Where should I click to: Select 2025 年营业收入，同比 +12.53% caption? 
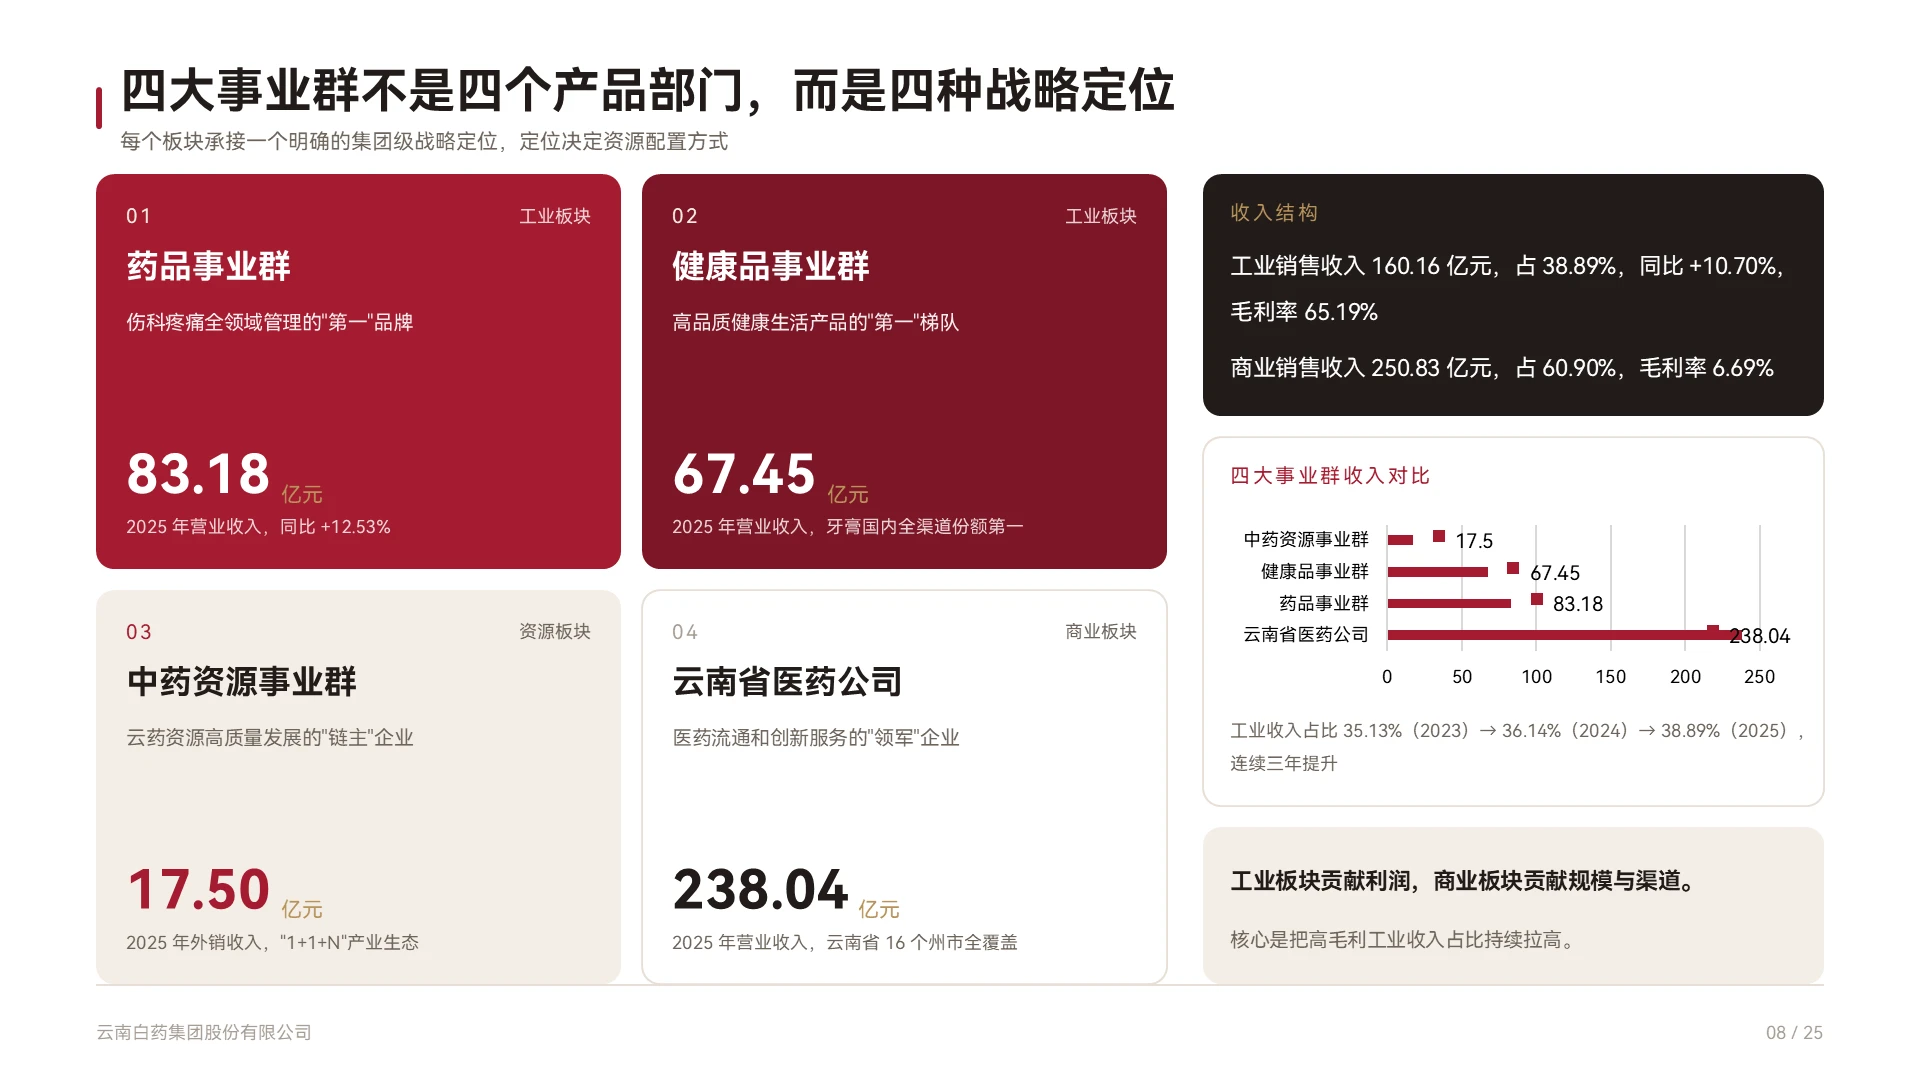(x=258, y=527)
